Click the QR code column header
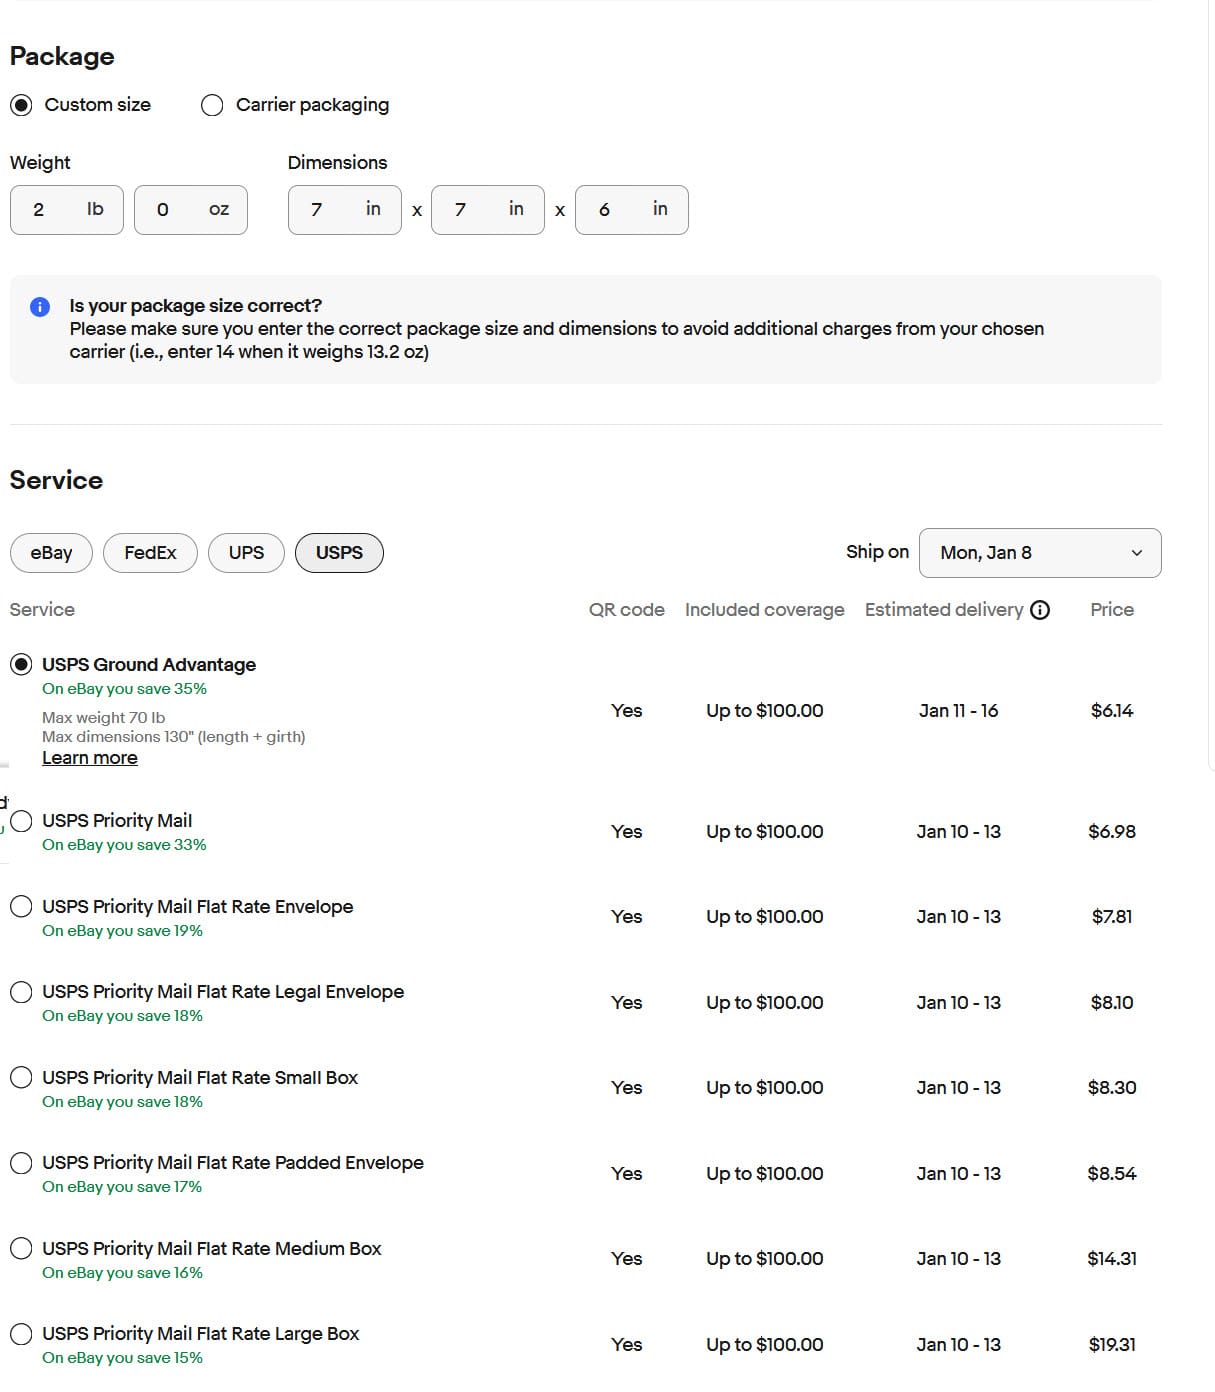This screenshot has height=1392, width=1215. coord(627,610)
